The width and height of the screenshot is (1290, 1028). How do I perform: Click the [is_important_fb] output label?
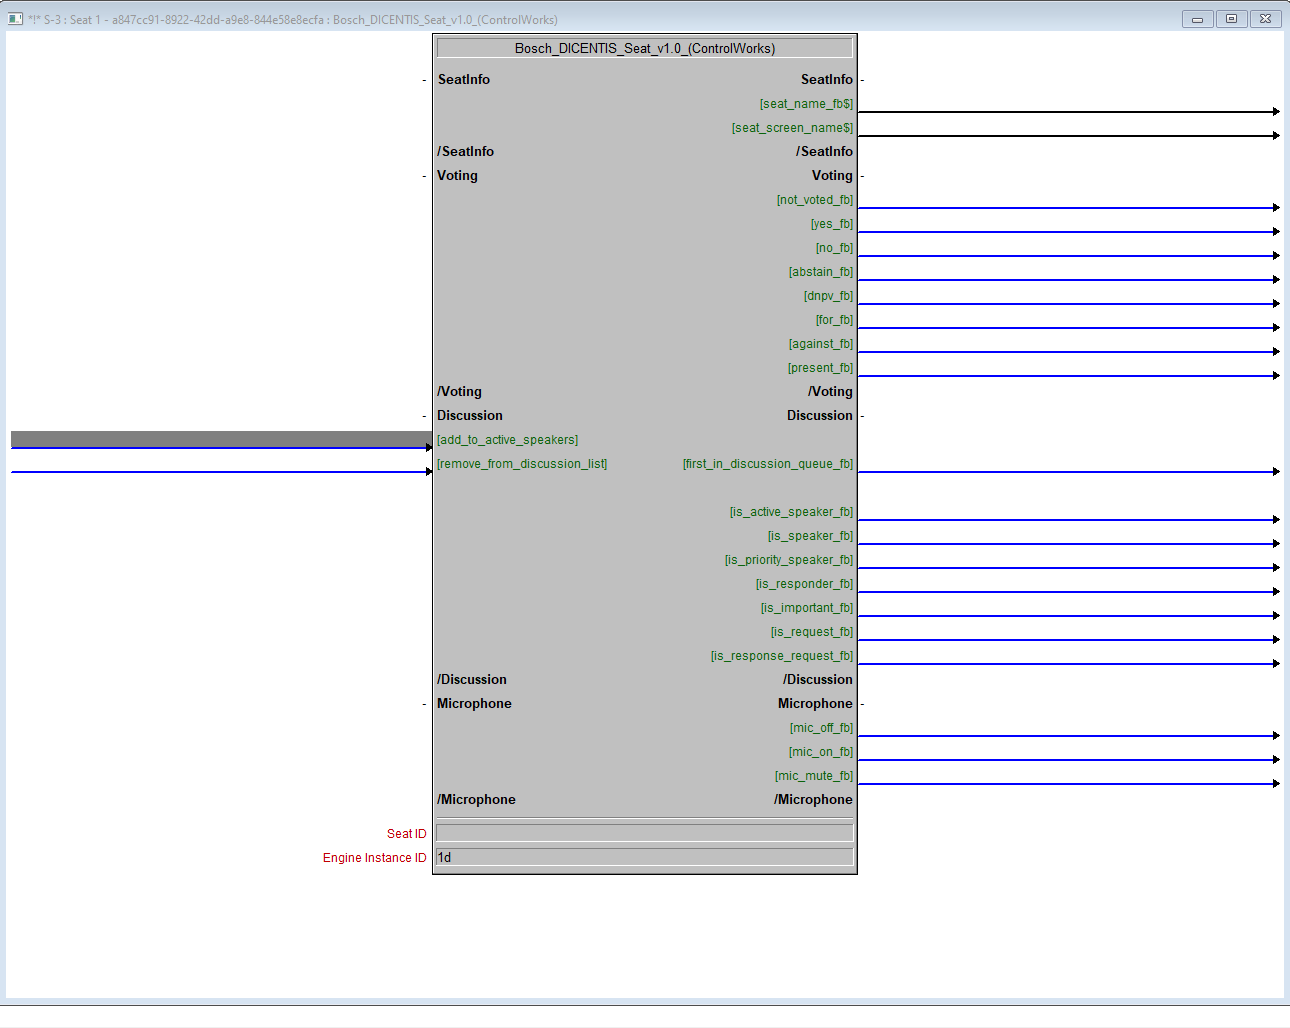click(x=807, y=608)
